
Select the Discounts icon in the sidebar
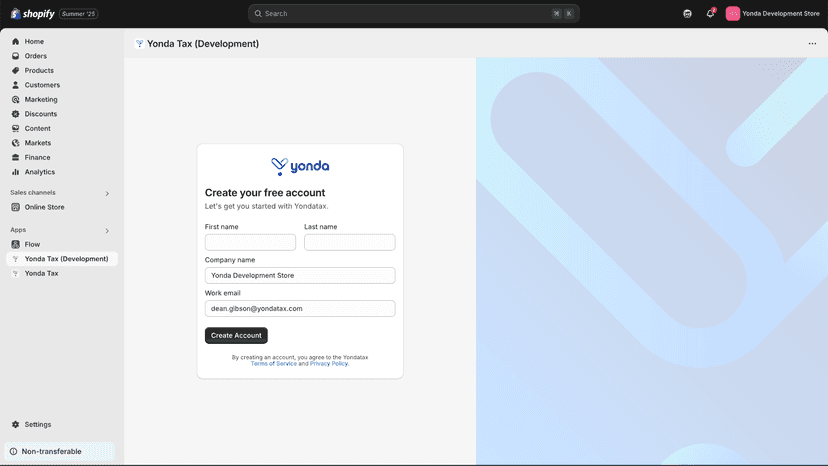coord(15,114)
